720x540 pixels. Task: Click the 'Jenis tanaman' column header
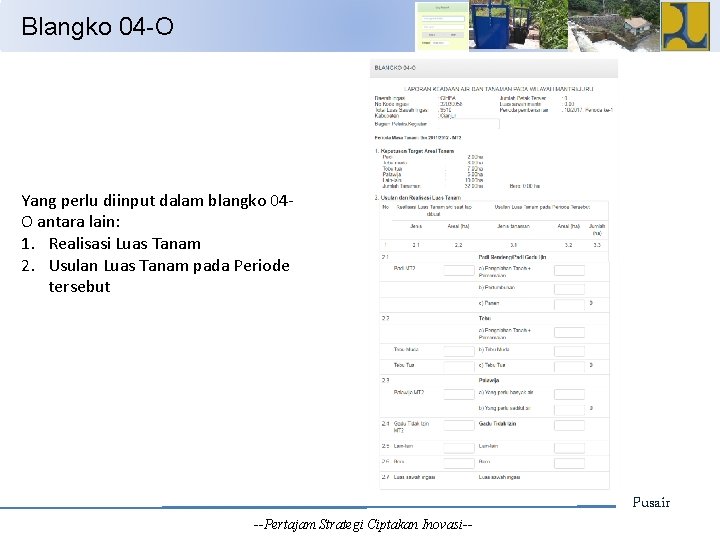point(513,226)
